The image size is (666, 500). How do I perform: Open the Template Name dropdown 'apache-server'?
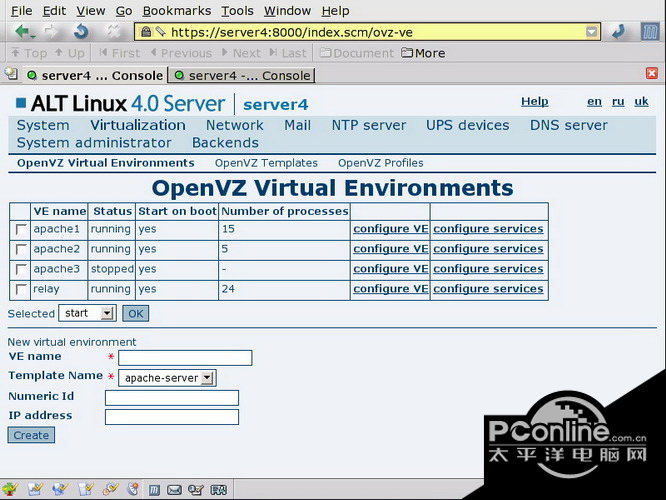click(x=167, y=378)
